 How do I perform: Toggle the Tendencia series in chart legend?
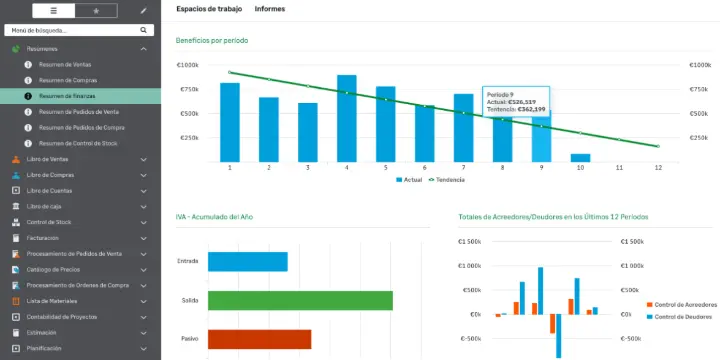point(446,180)
